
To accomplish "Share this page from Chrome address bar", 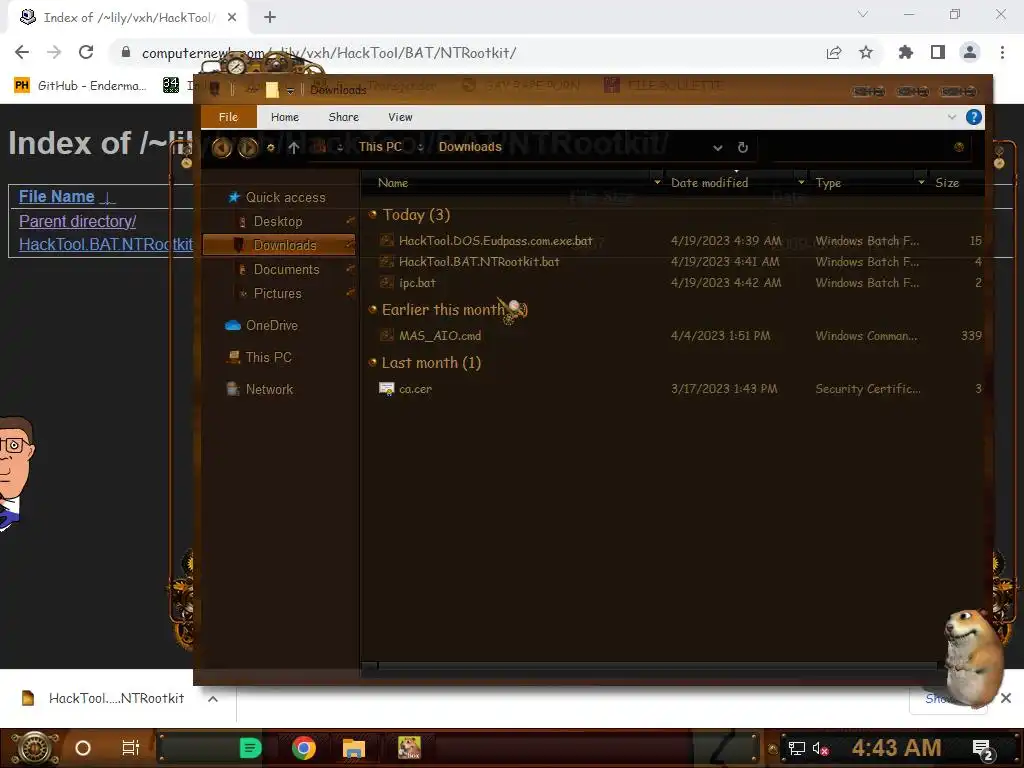I will 834,53.
